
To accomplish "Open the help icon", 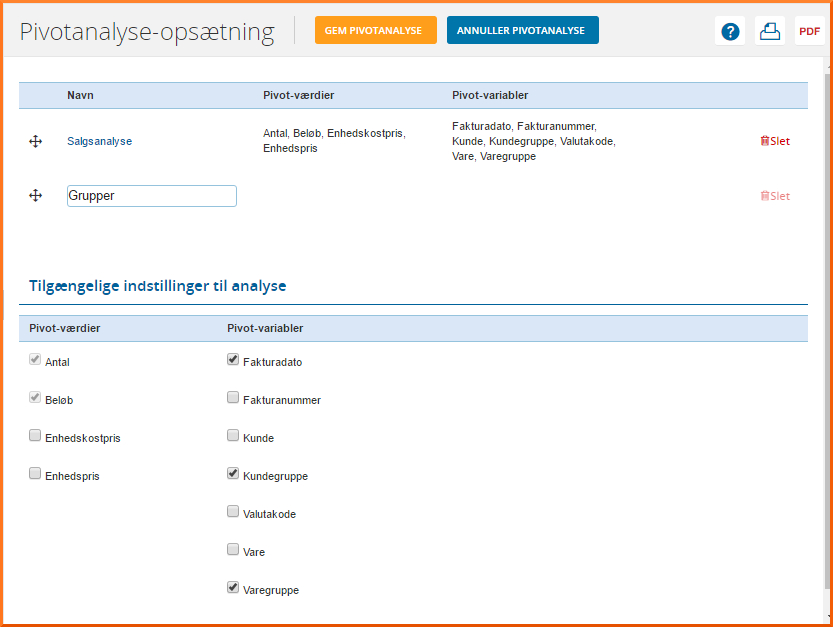I will click(x=730, y=31).
